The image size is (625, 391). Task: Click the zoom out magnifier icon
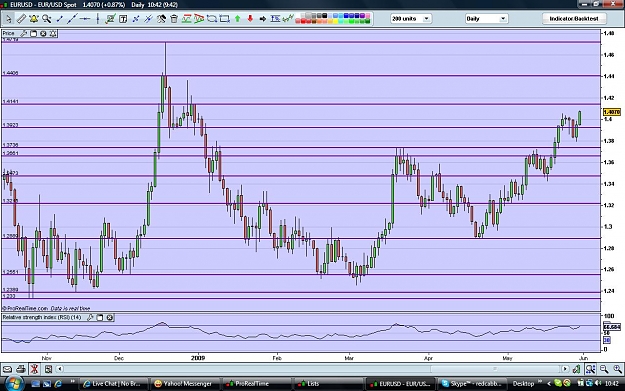click(604, 369)
